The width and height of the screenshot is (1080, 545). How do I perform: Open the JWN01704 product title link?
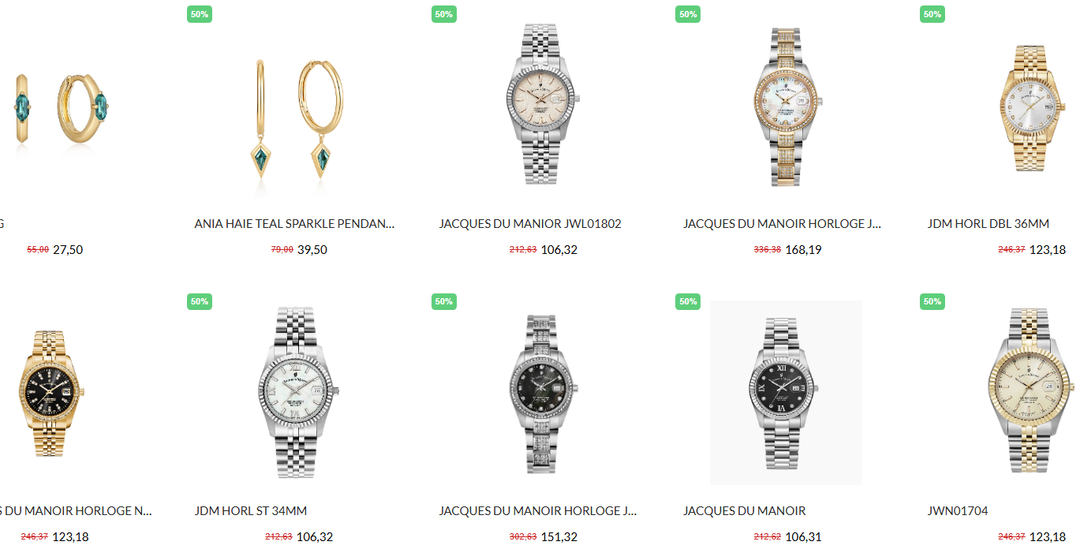click(x=957, y=511)
